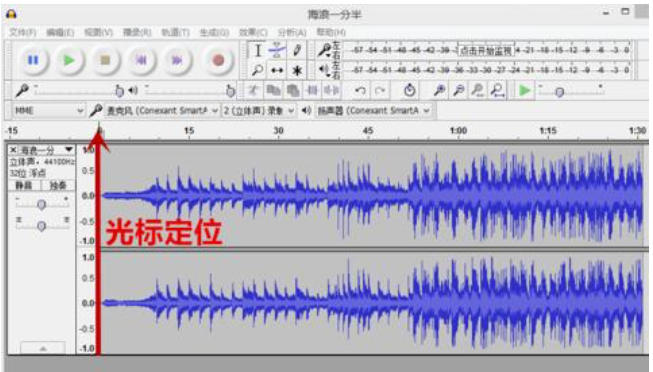Click the Audacity headphones icon in title bar
The width and height of the screenshot is (653, 372).
pos(11,15)
